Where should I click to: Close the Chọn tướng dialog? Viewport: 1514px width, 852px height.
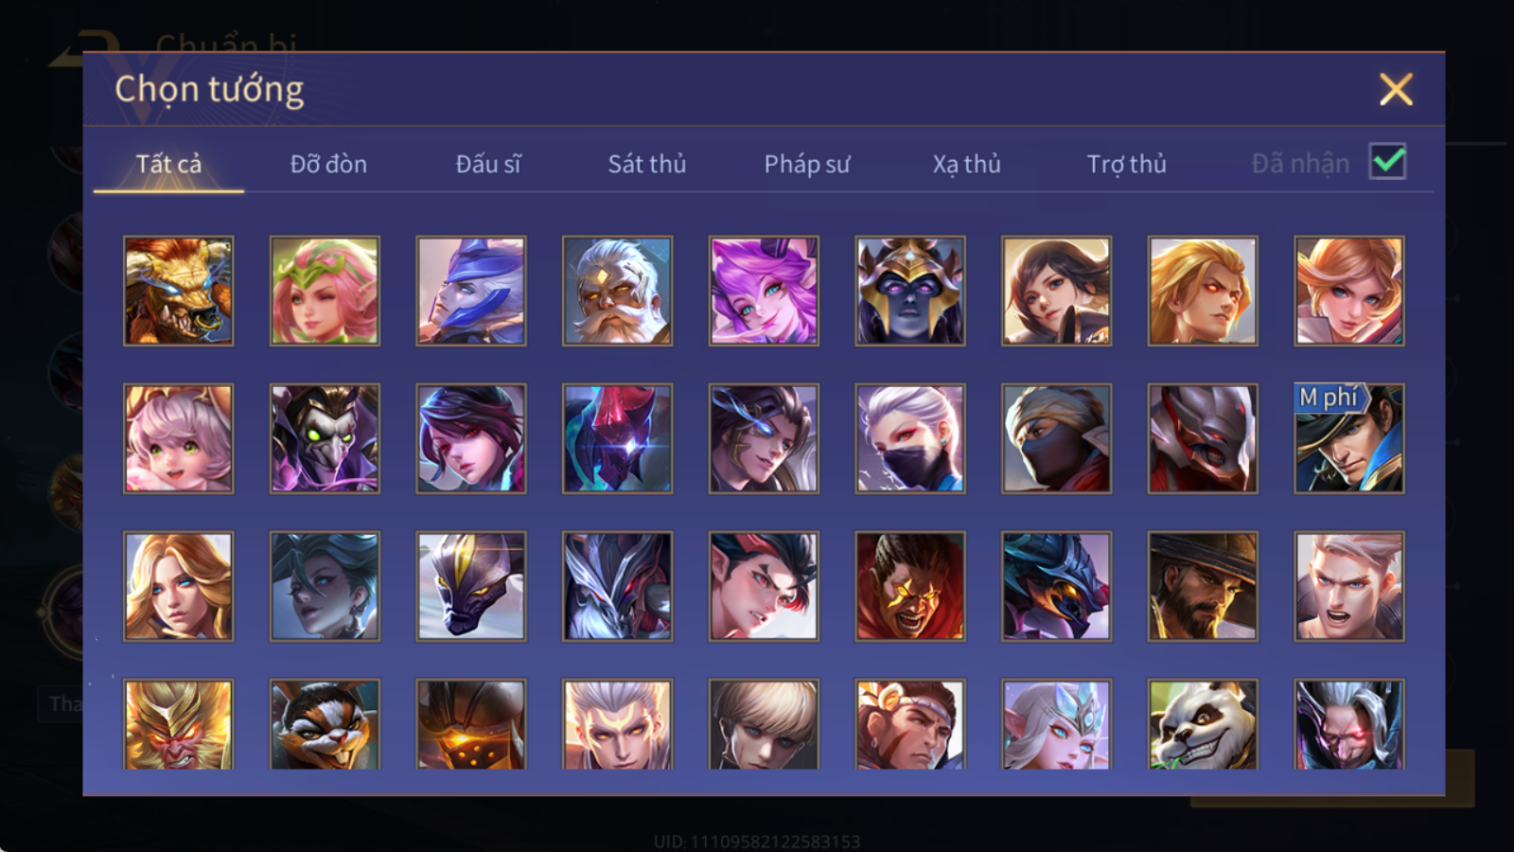(x=1396, y=89)
